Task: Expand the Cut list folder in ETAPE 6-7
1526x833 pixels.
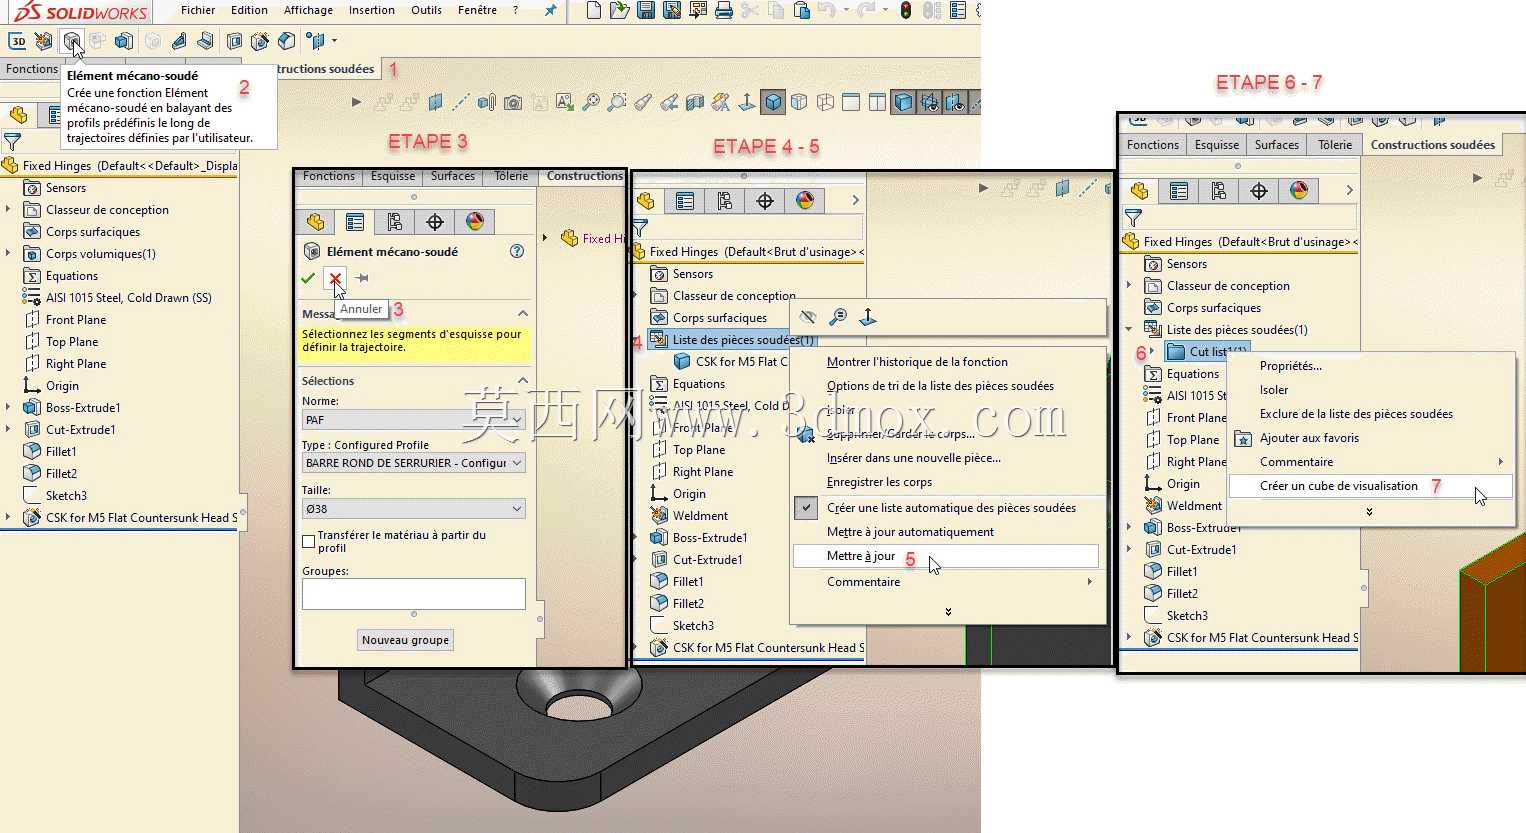Action: [x=1152, y=351]
